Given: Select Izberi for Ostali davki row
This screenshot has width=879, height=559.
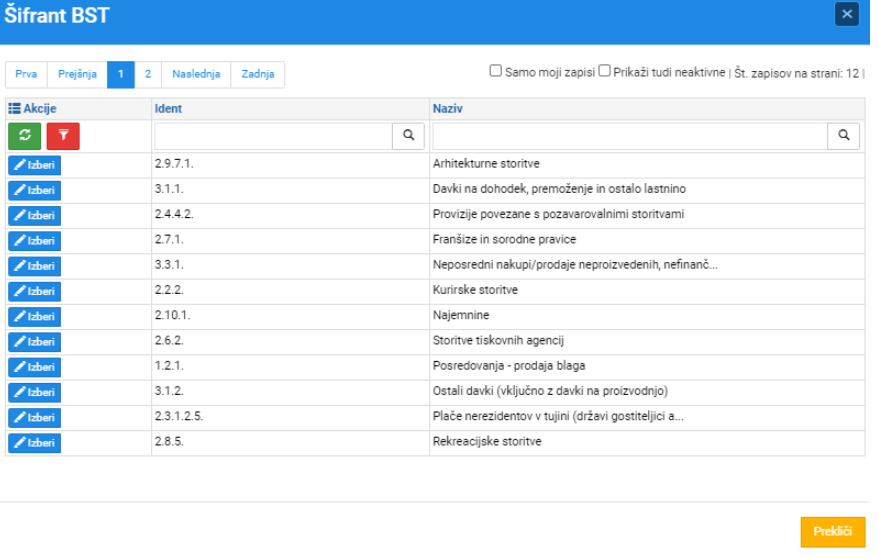Looking at the screenshot, I should tap(34, 392).
